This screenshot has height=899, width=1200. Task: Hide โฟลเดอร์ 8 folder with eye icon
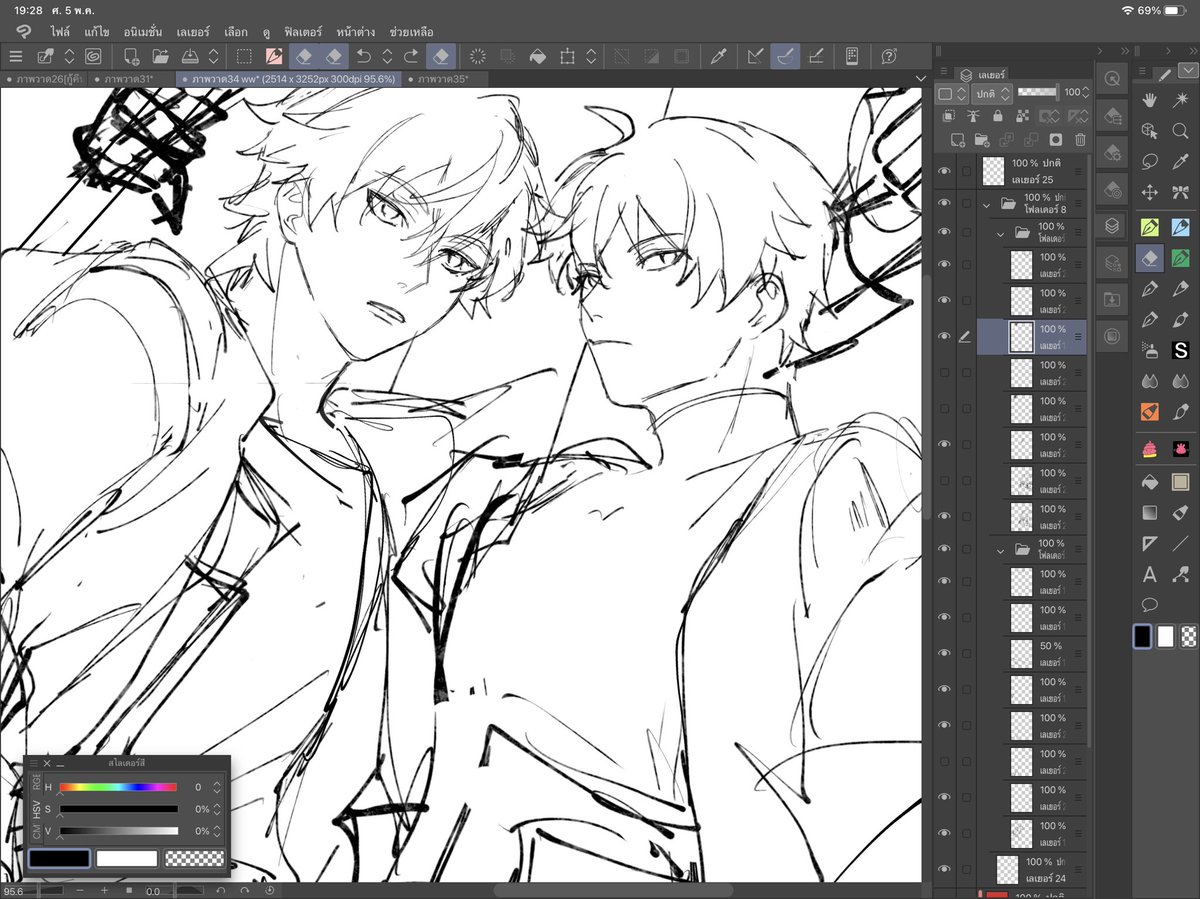(x=944, y=204)
